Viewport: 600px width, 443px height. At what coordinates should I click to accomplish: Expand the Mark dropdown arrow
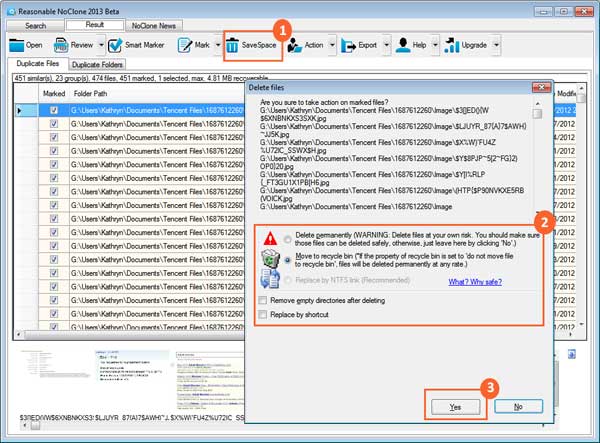pyautogui.click(x=218, y=45)
